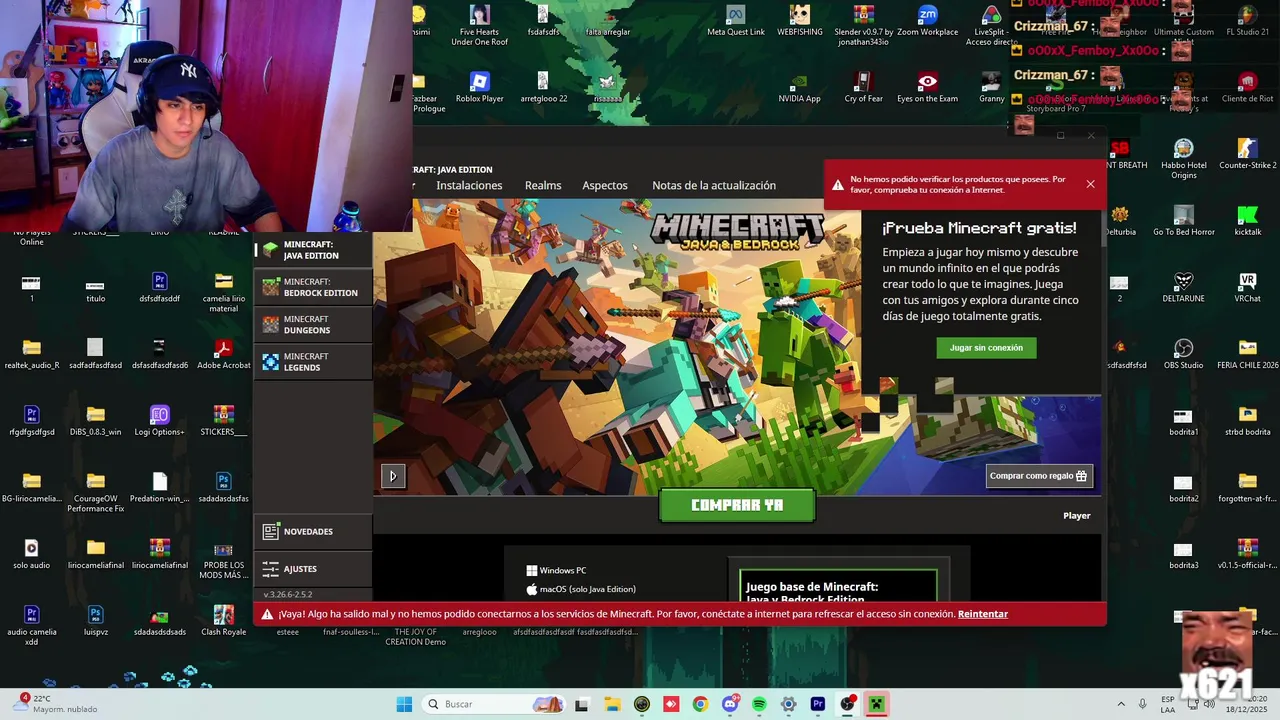Select the Slender v0.9.7 archive icon
1280x720 pixels.
(x=863, y=25)
